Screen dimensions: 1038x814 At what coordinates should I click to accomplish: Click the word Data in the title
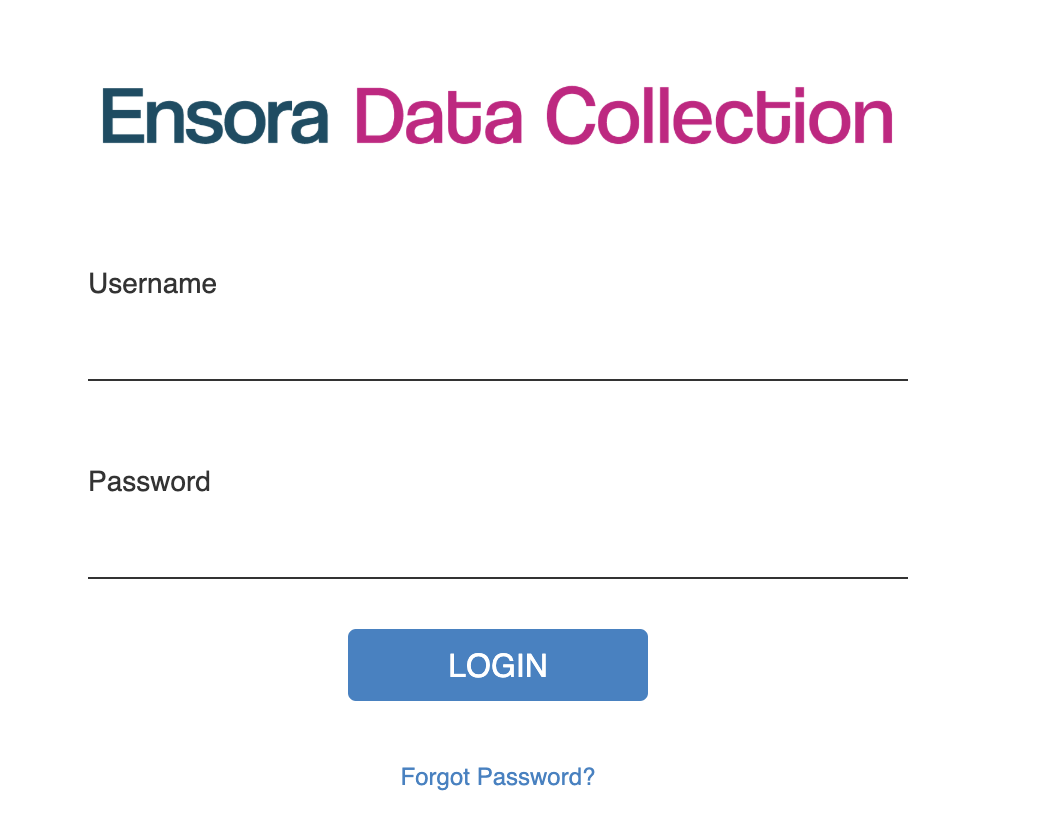point(439,116)
